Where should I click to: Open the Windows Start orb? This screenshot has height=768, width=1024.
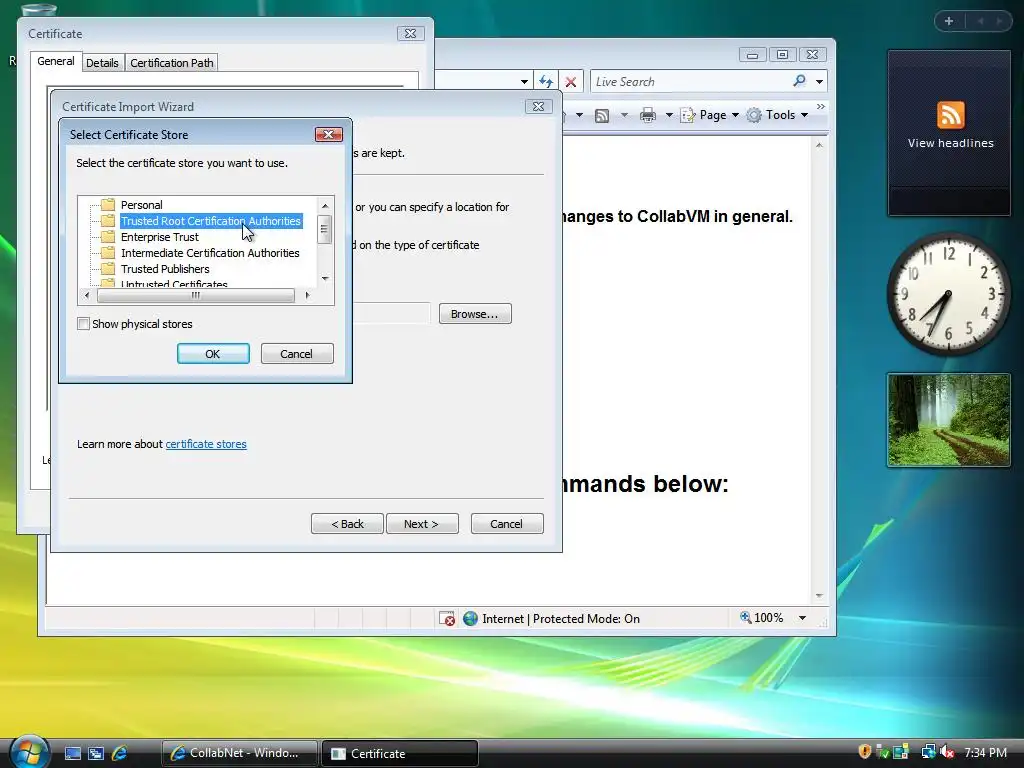(29, 752)
